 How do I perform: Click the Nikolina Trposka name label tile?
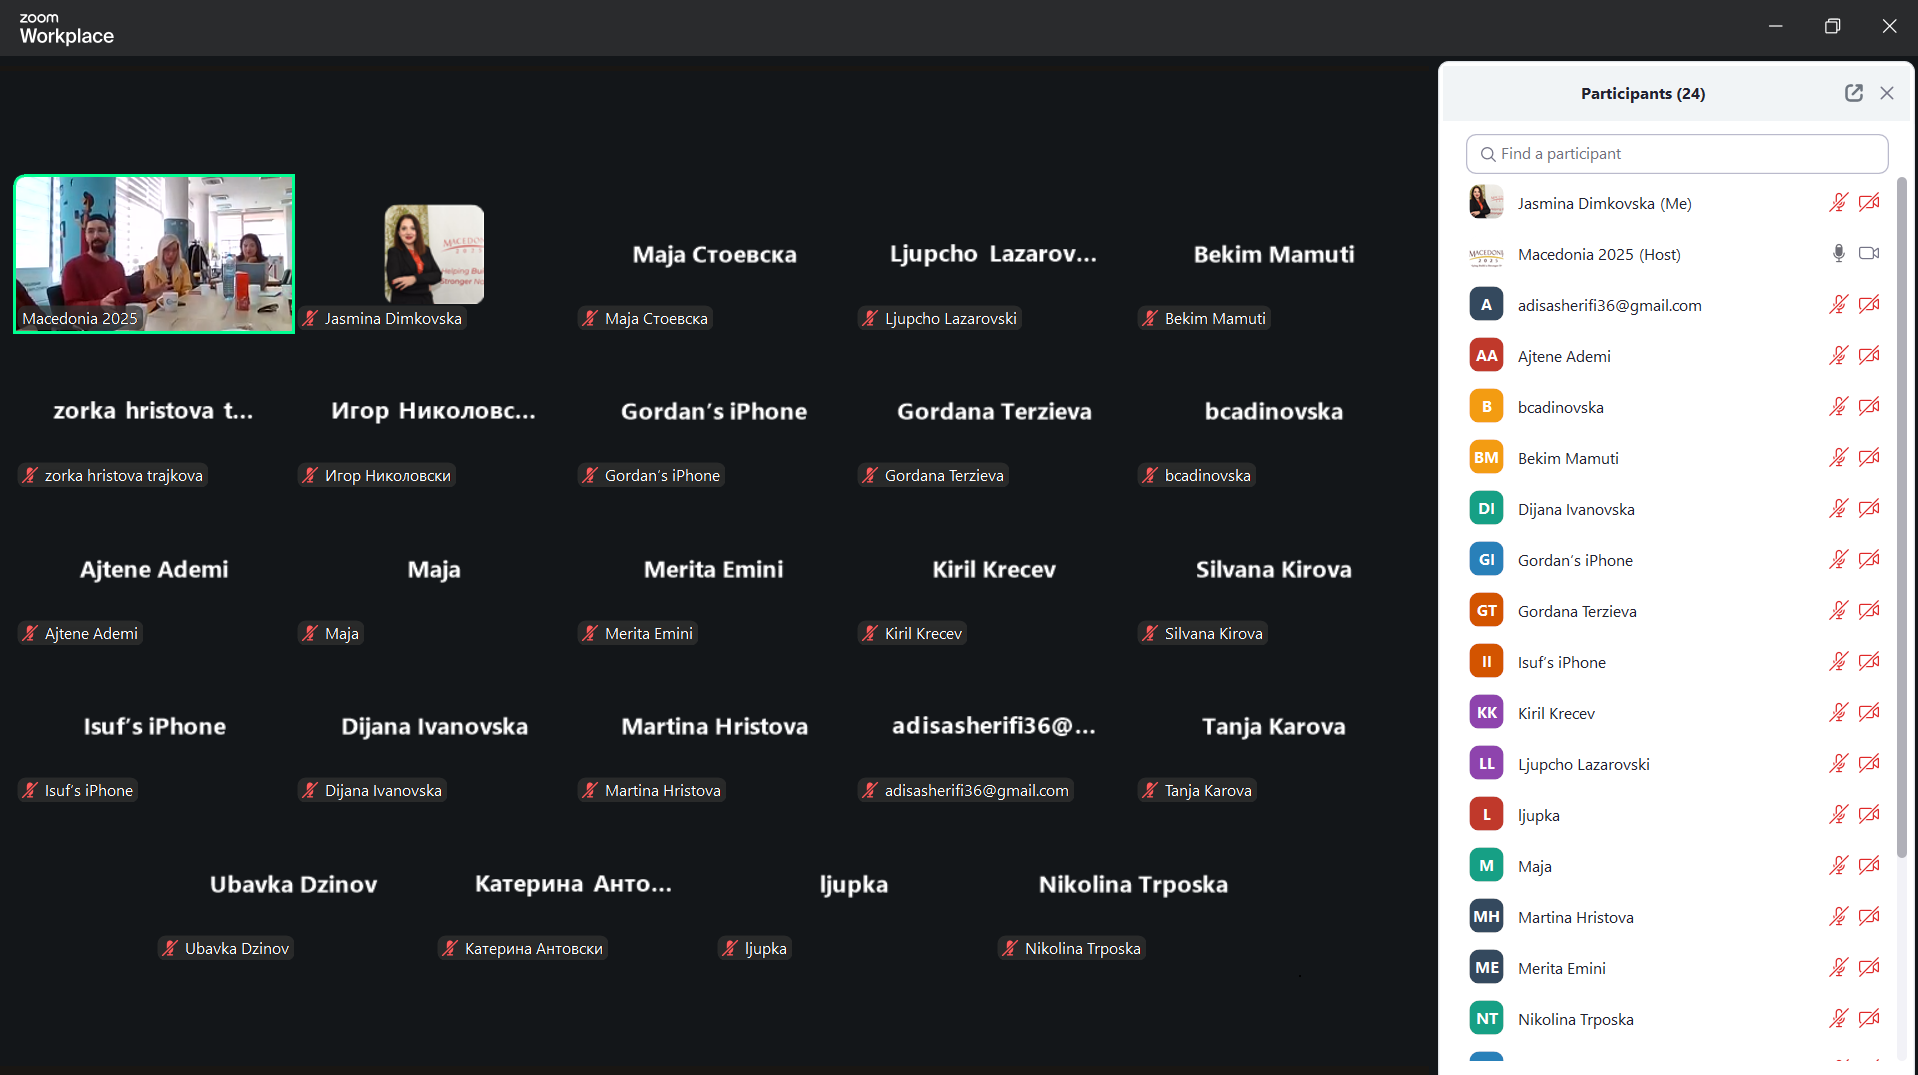point(1081,948)
